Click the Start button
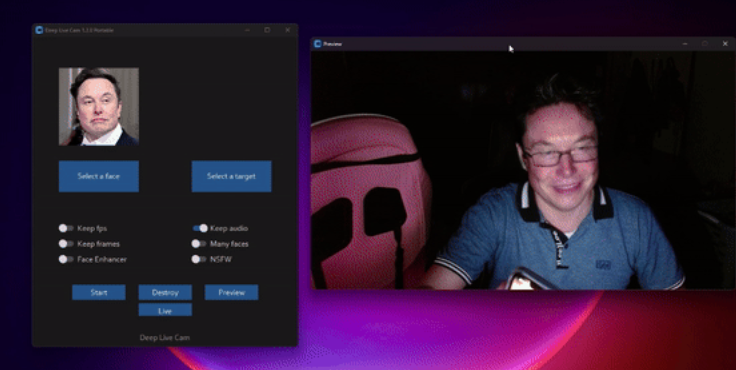 click(99, 292)
